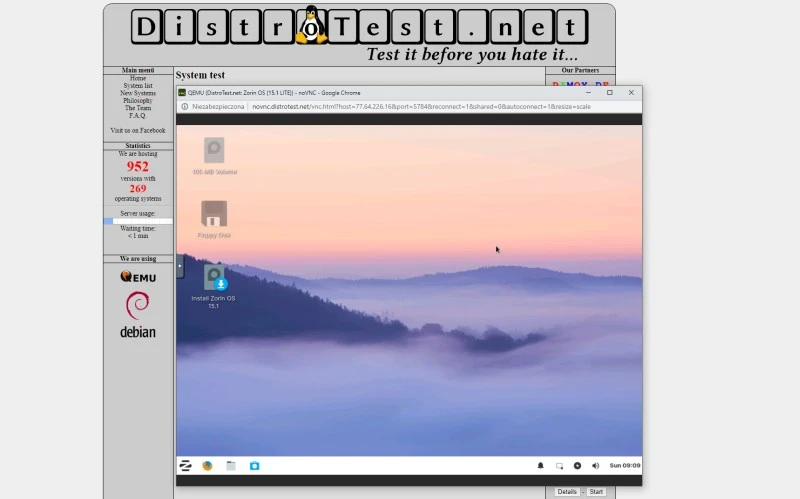This screenshot has width=800, height=499.
Task: Select the 105 MB Volume desktop icon
Action: point(214,156)
